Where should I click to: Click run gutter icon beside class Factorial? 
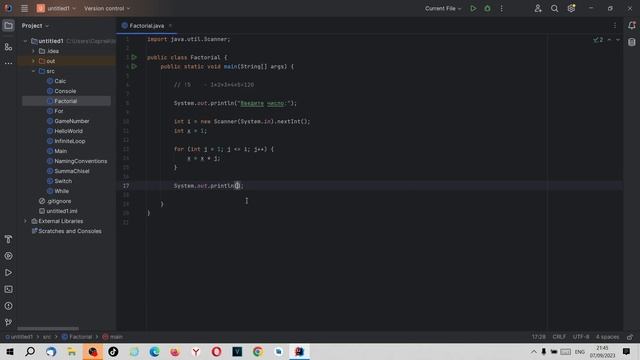134,57
